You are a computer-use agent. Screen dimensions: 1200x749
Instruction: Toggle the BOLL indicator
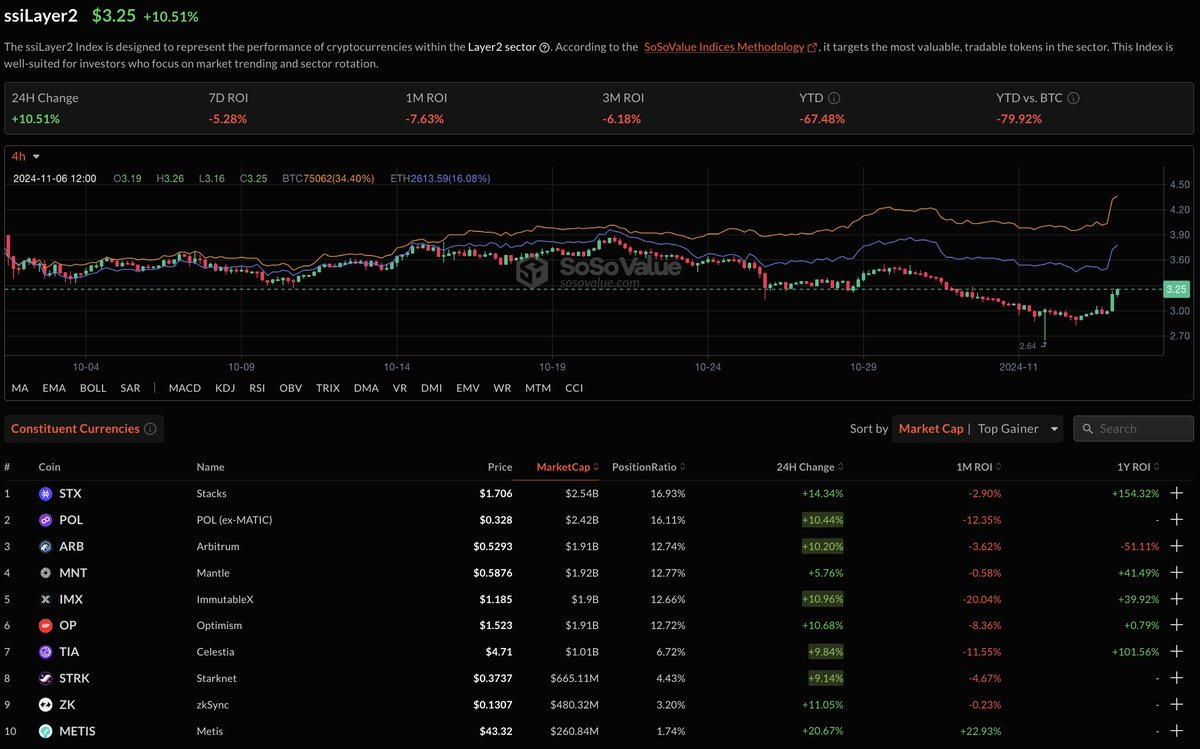[x=93, y=388]
